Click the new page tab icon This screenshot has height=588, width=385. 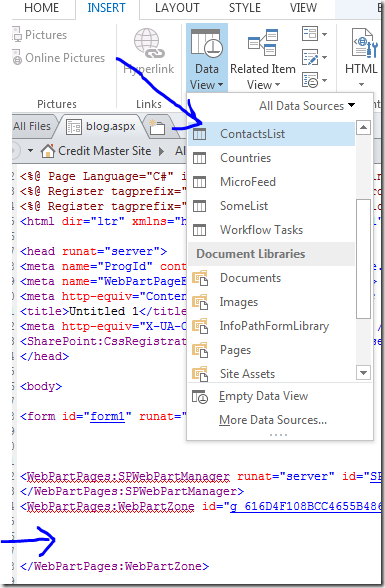tap(157, 127)
